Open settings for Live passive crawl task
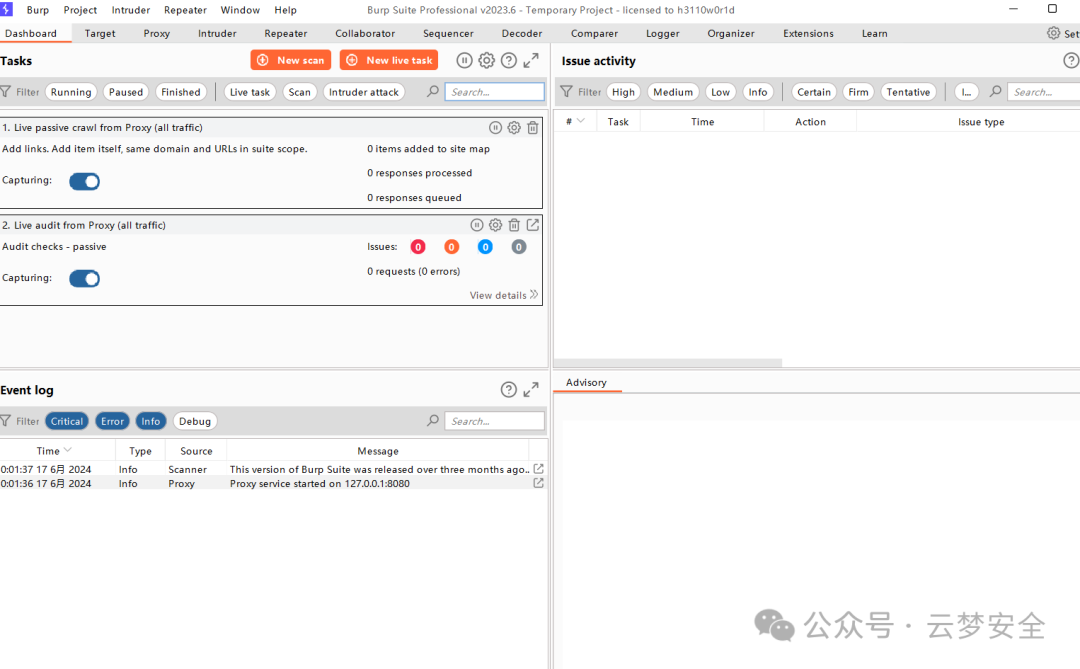The image size is (1080, 669). tap(514, 127)
